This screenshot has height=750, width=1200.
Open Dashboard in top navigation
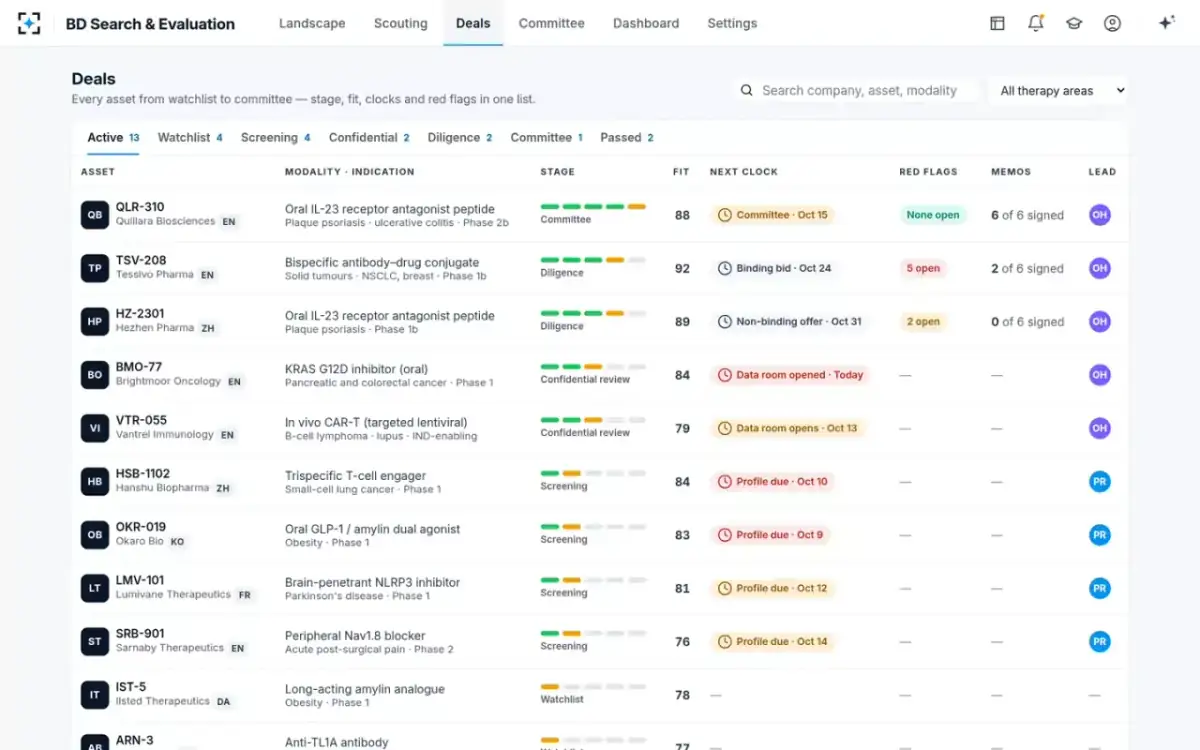tap(646, 23)
